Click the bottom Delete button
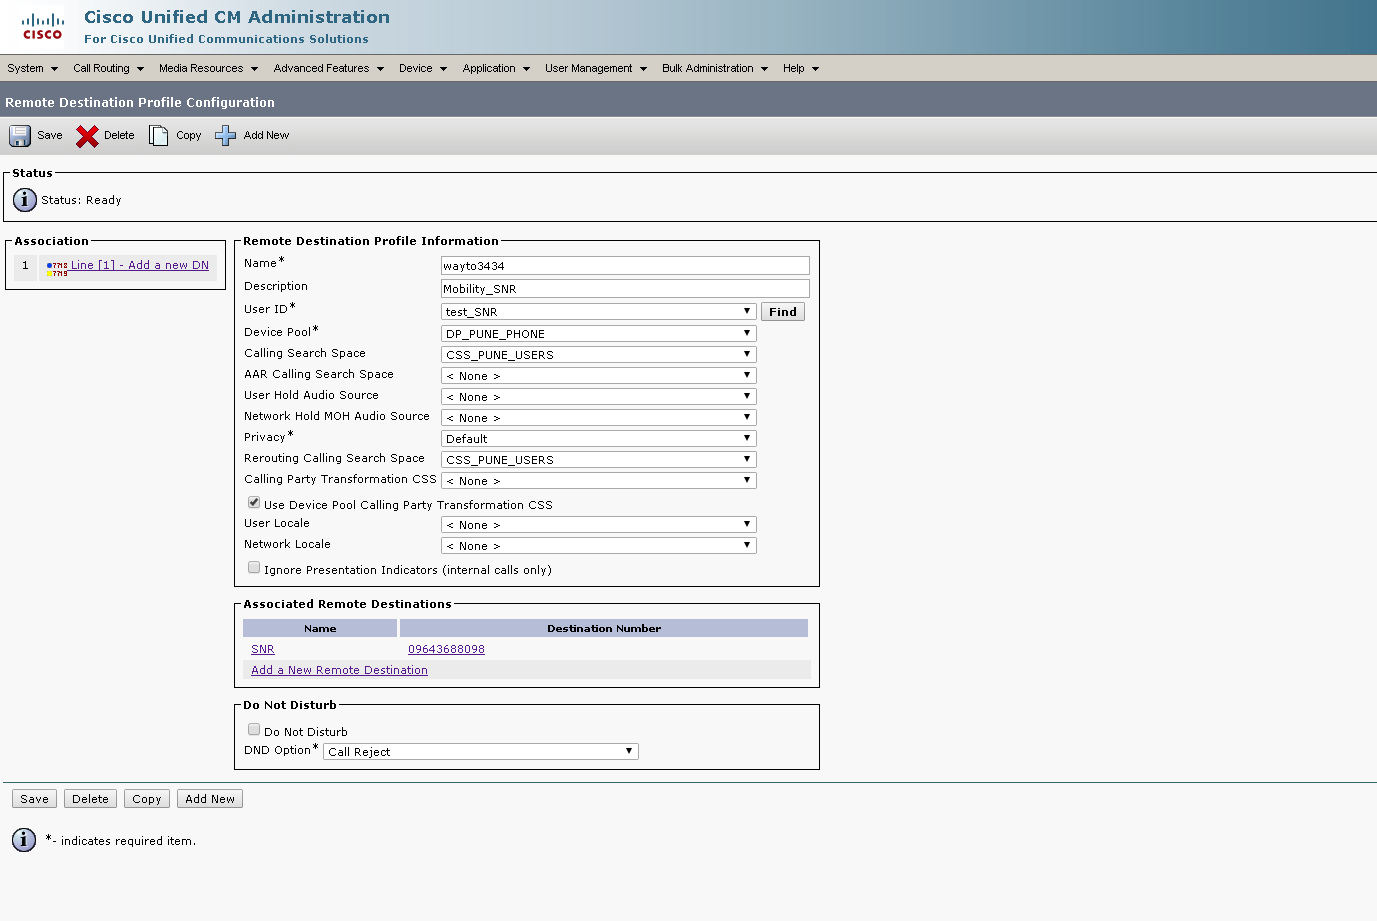Image resolution: width=1377 pixels, height=921 pixels. 90,799
